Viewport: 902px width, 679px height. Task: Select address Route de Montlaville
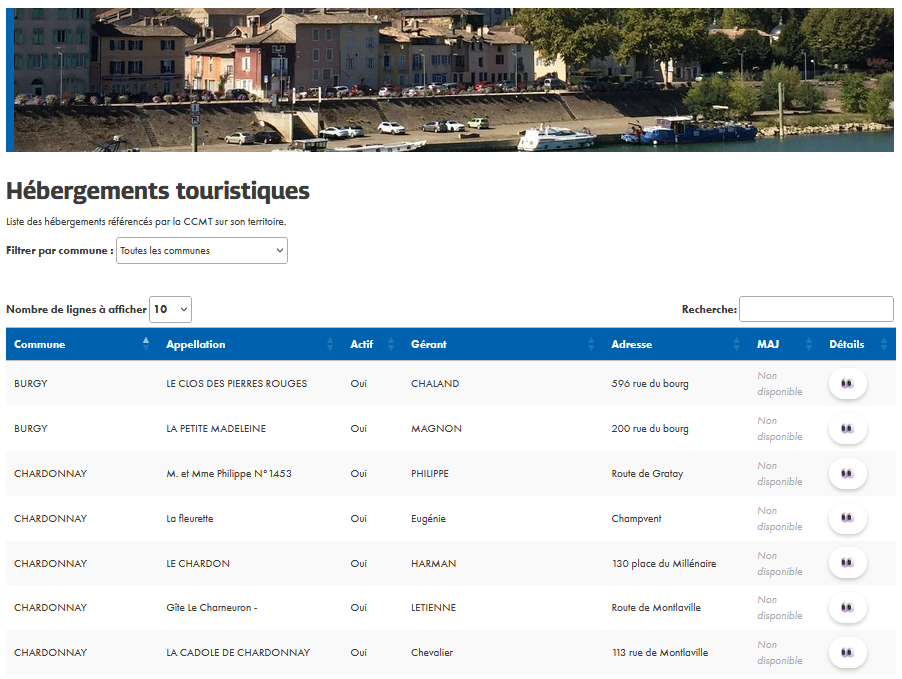pyautogui.click(x=656, y=608)
